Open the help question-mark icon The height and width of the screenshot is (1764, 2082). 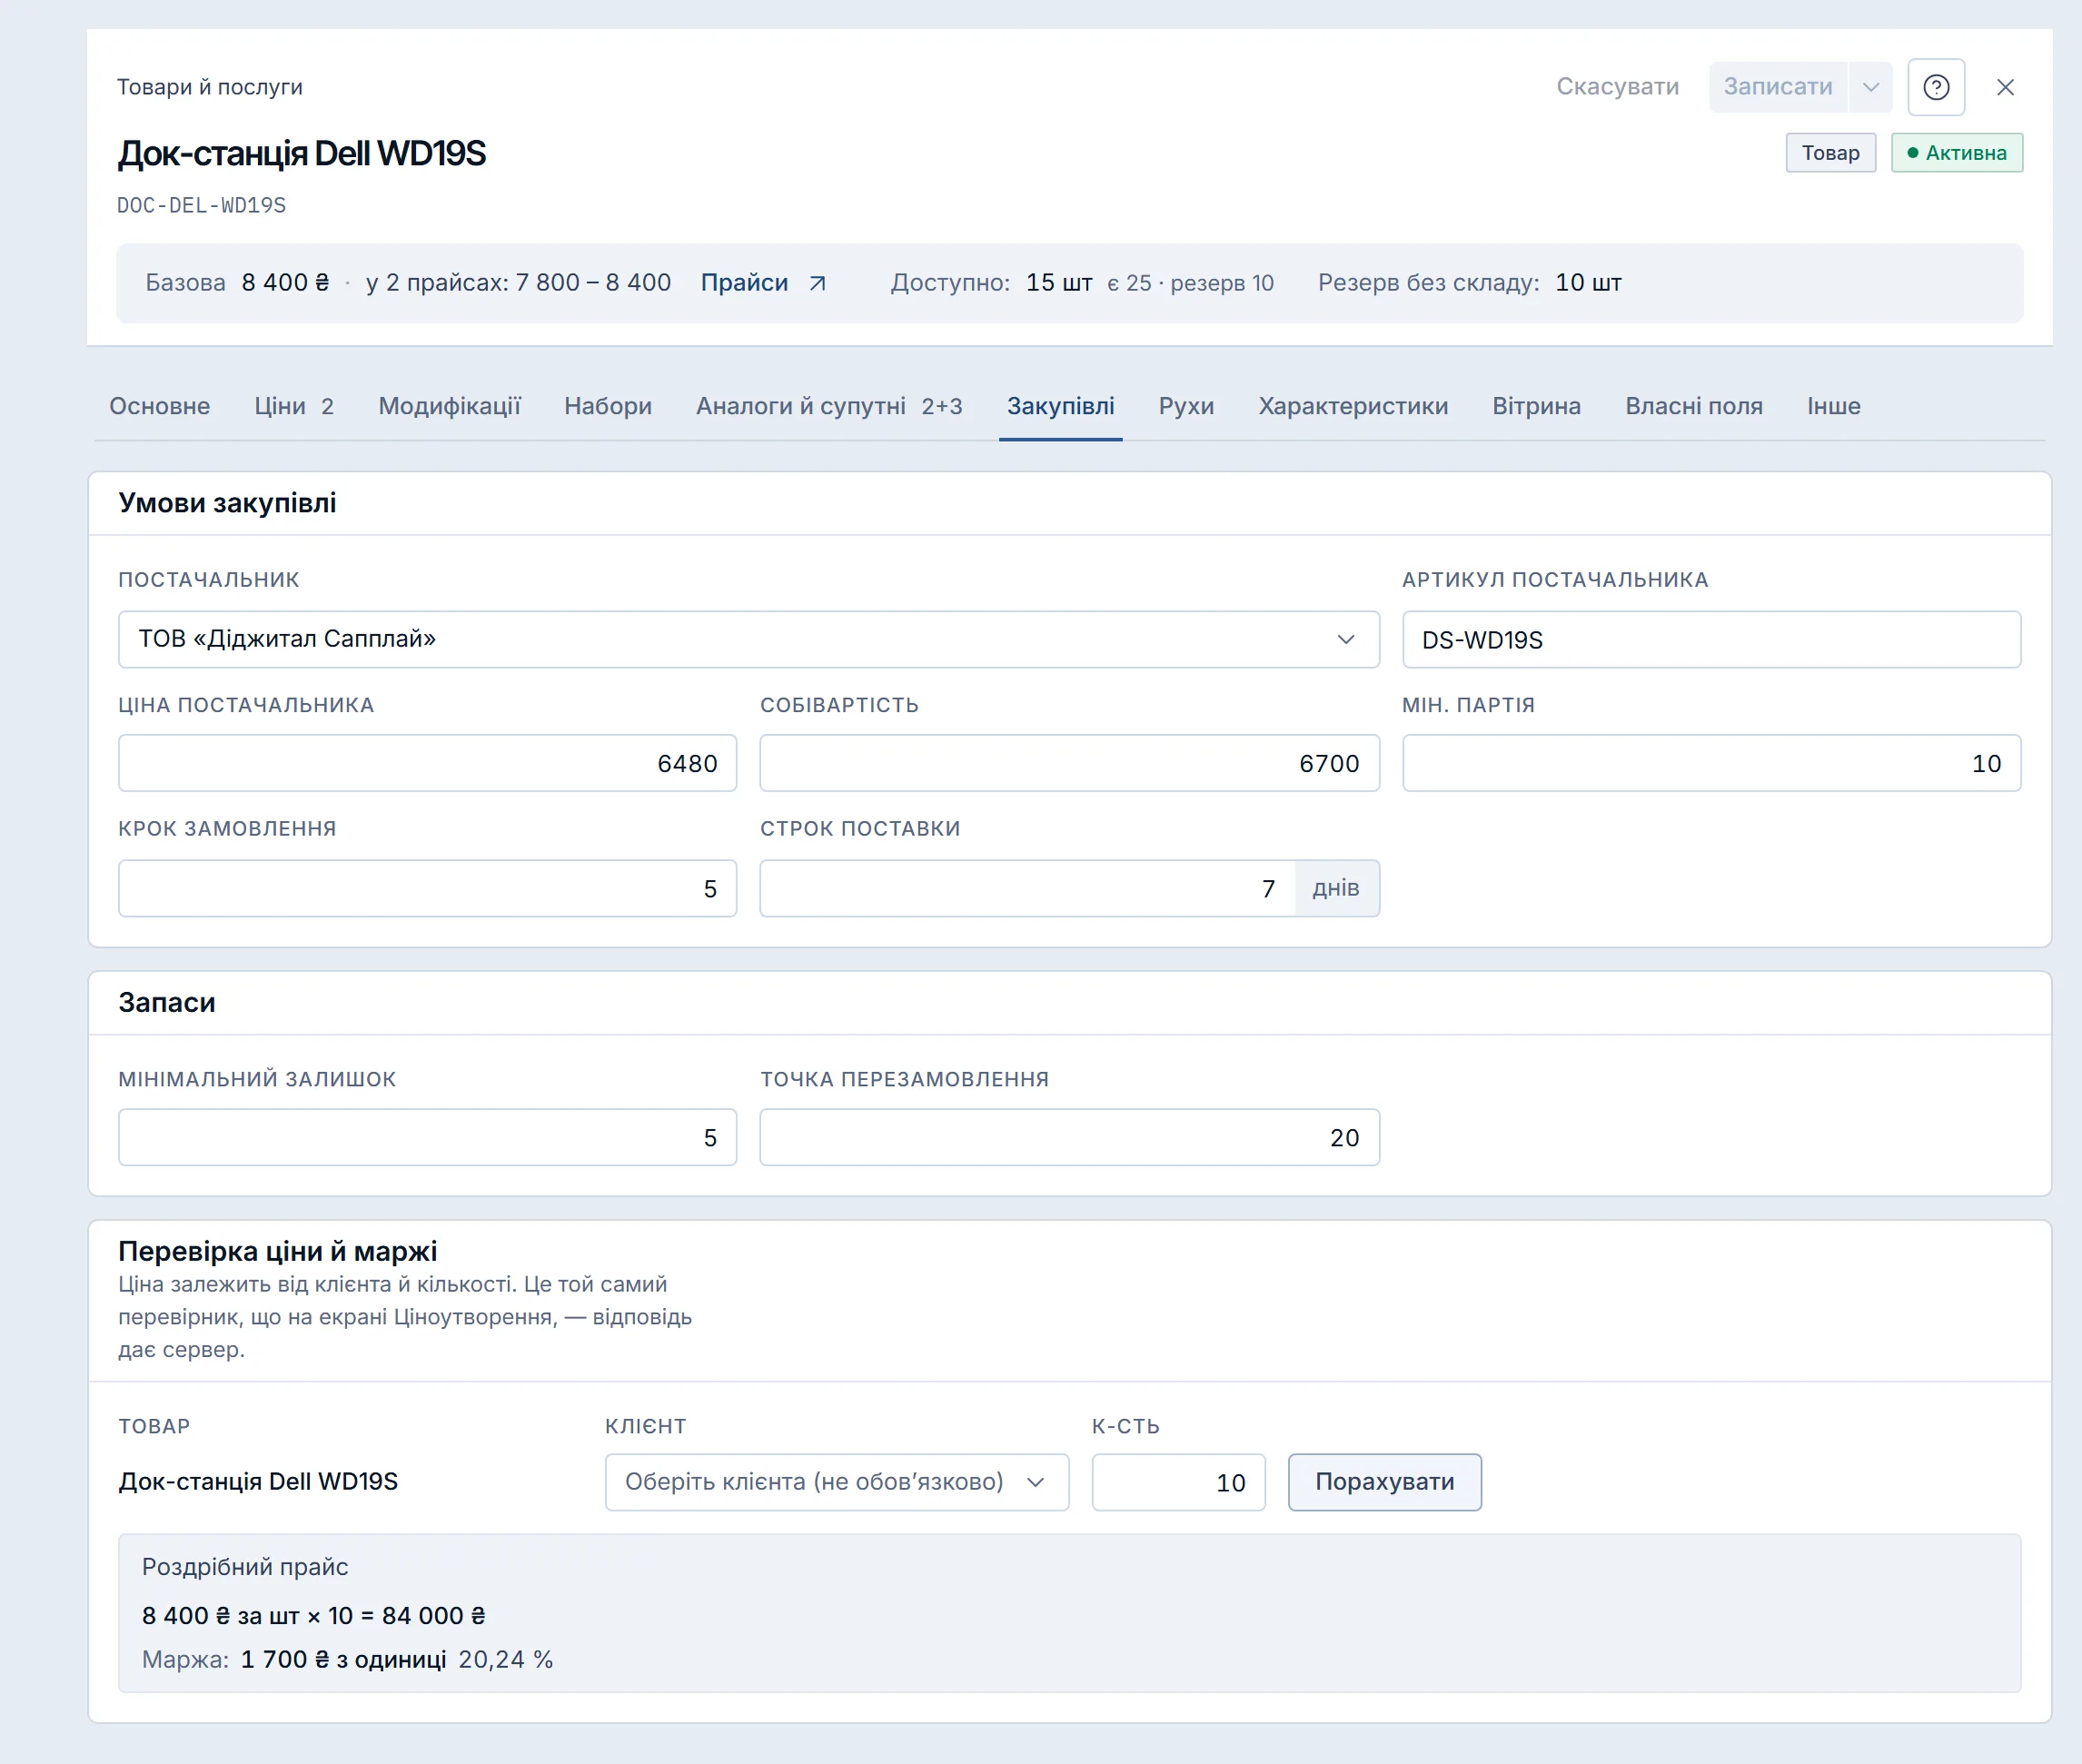[x=1936, y=87]
